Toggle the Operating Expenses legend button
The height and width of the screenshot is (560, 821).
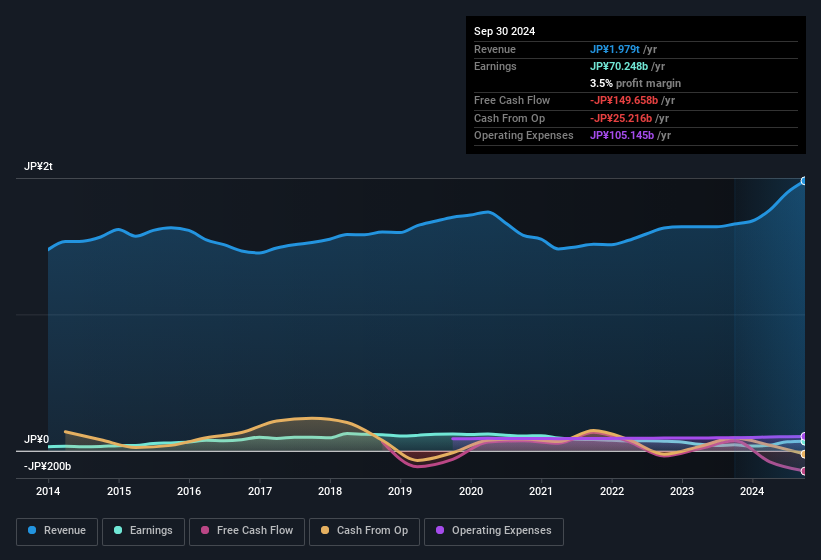pos(494,532)
